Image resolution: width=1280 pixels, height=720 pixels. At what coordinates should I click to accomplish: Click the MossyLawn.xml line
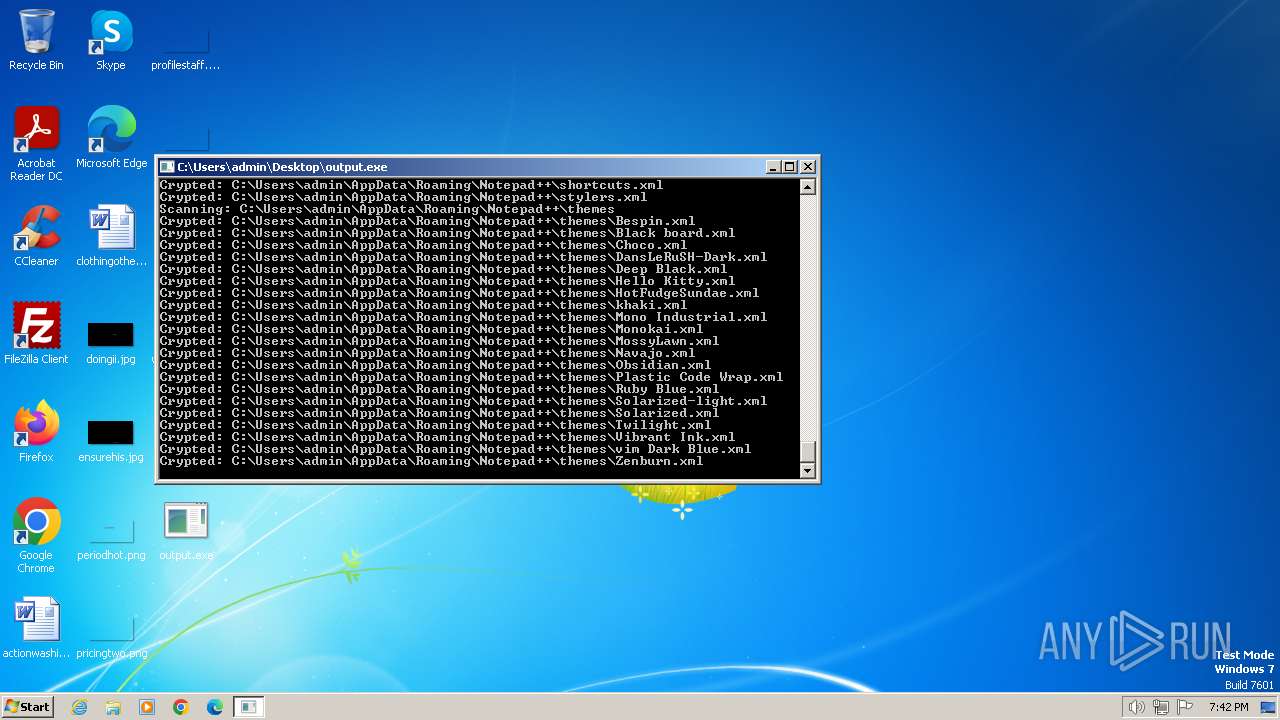(x=439, y=341)
